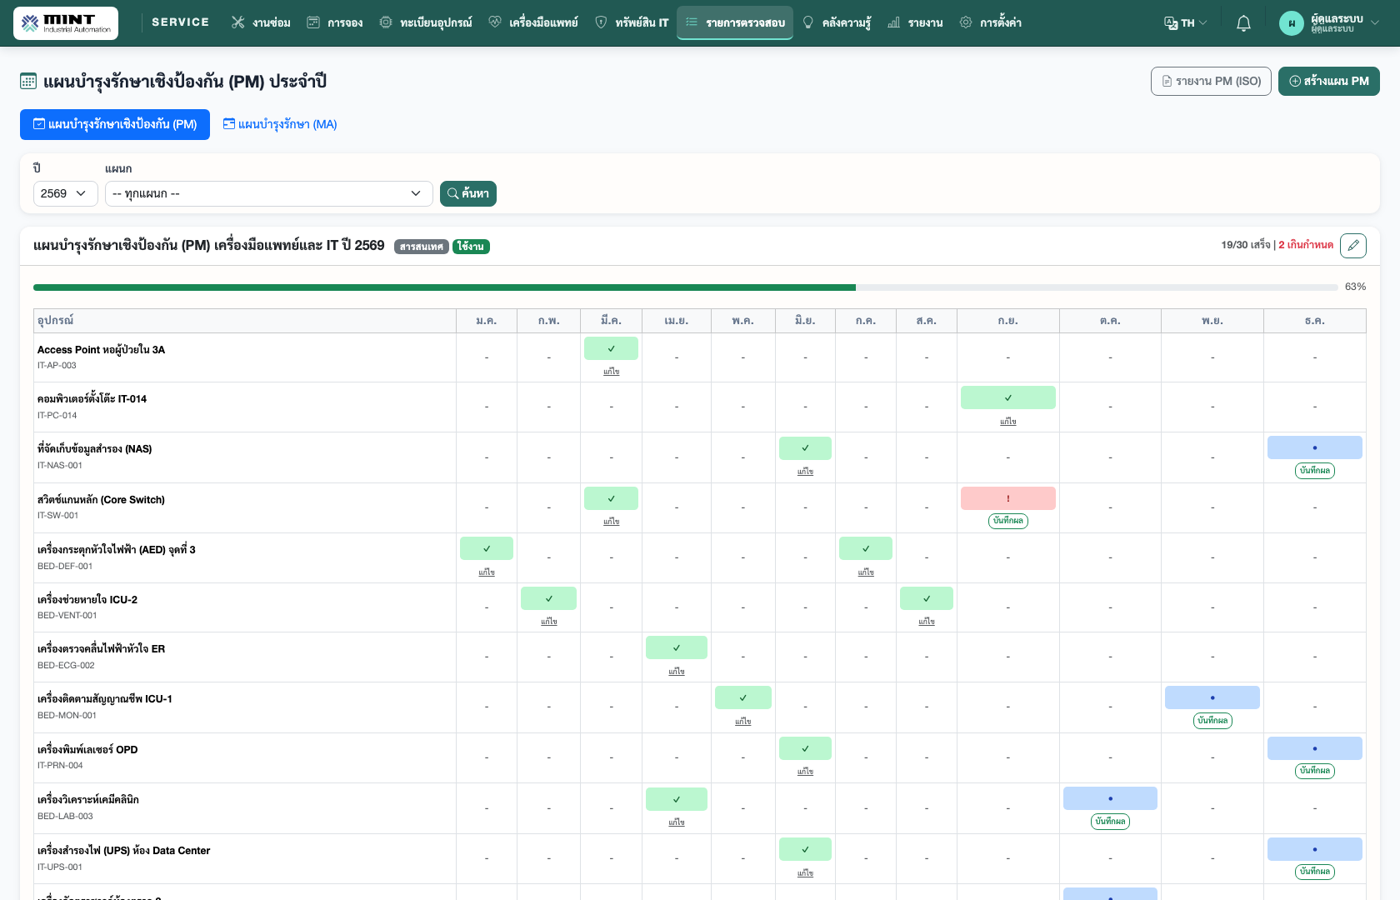
Task: Select the แผนบำรุงรักษาเชิงป้องกัน (PM) tab
Action: coord(115,124)
